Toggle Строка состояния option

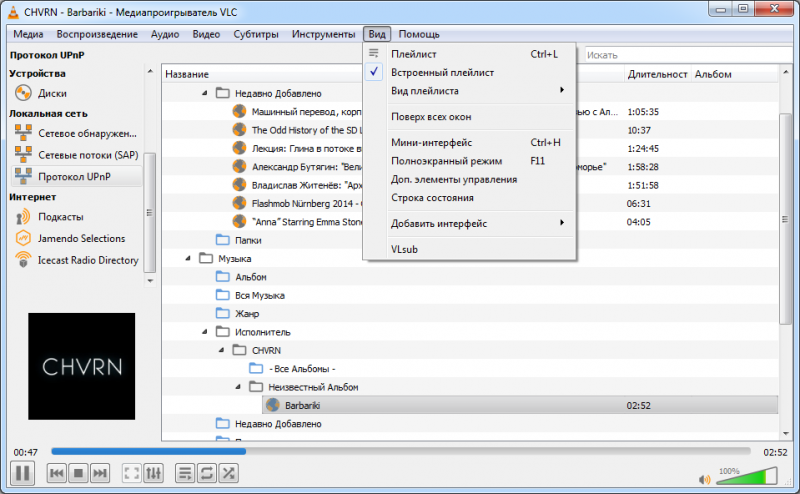point(469,198)
